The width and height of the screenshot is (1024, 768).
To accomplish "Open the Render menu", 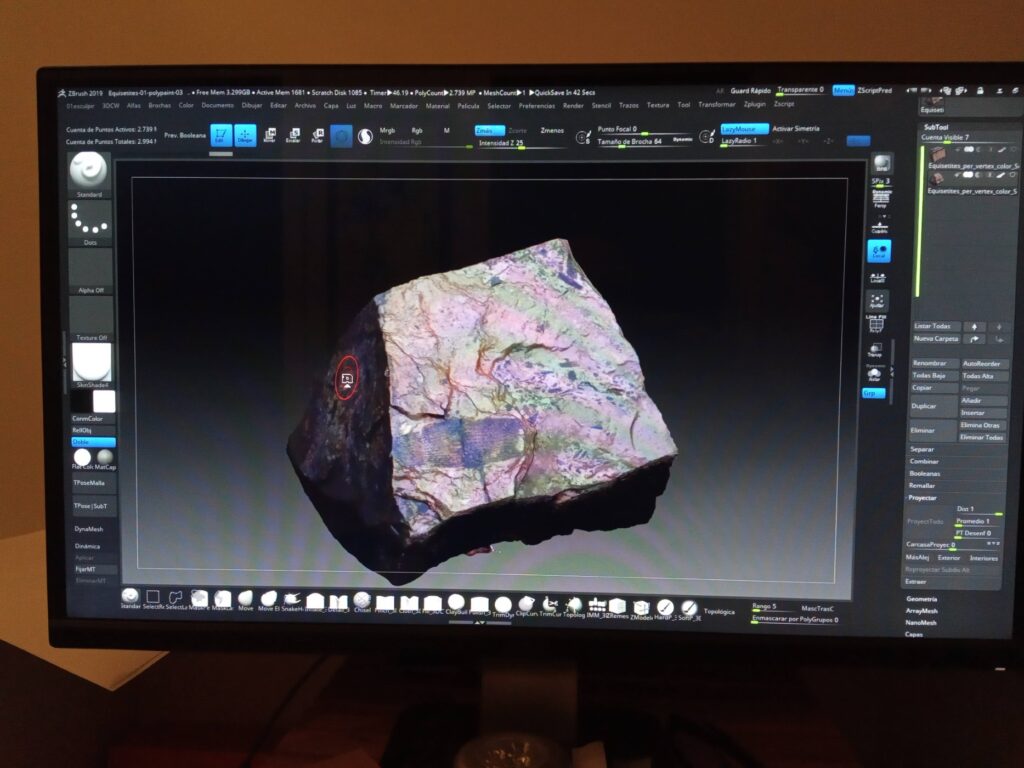I will 573,105.
